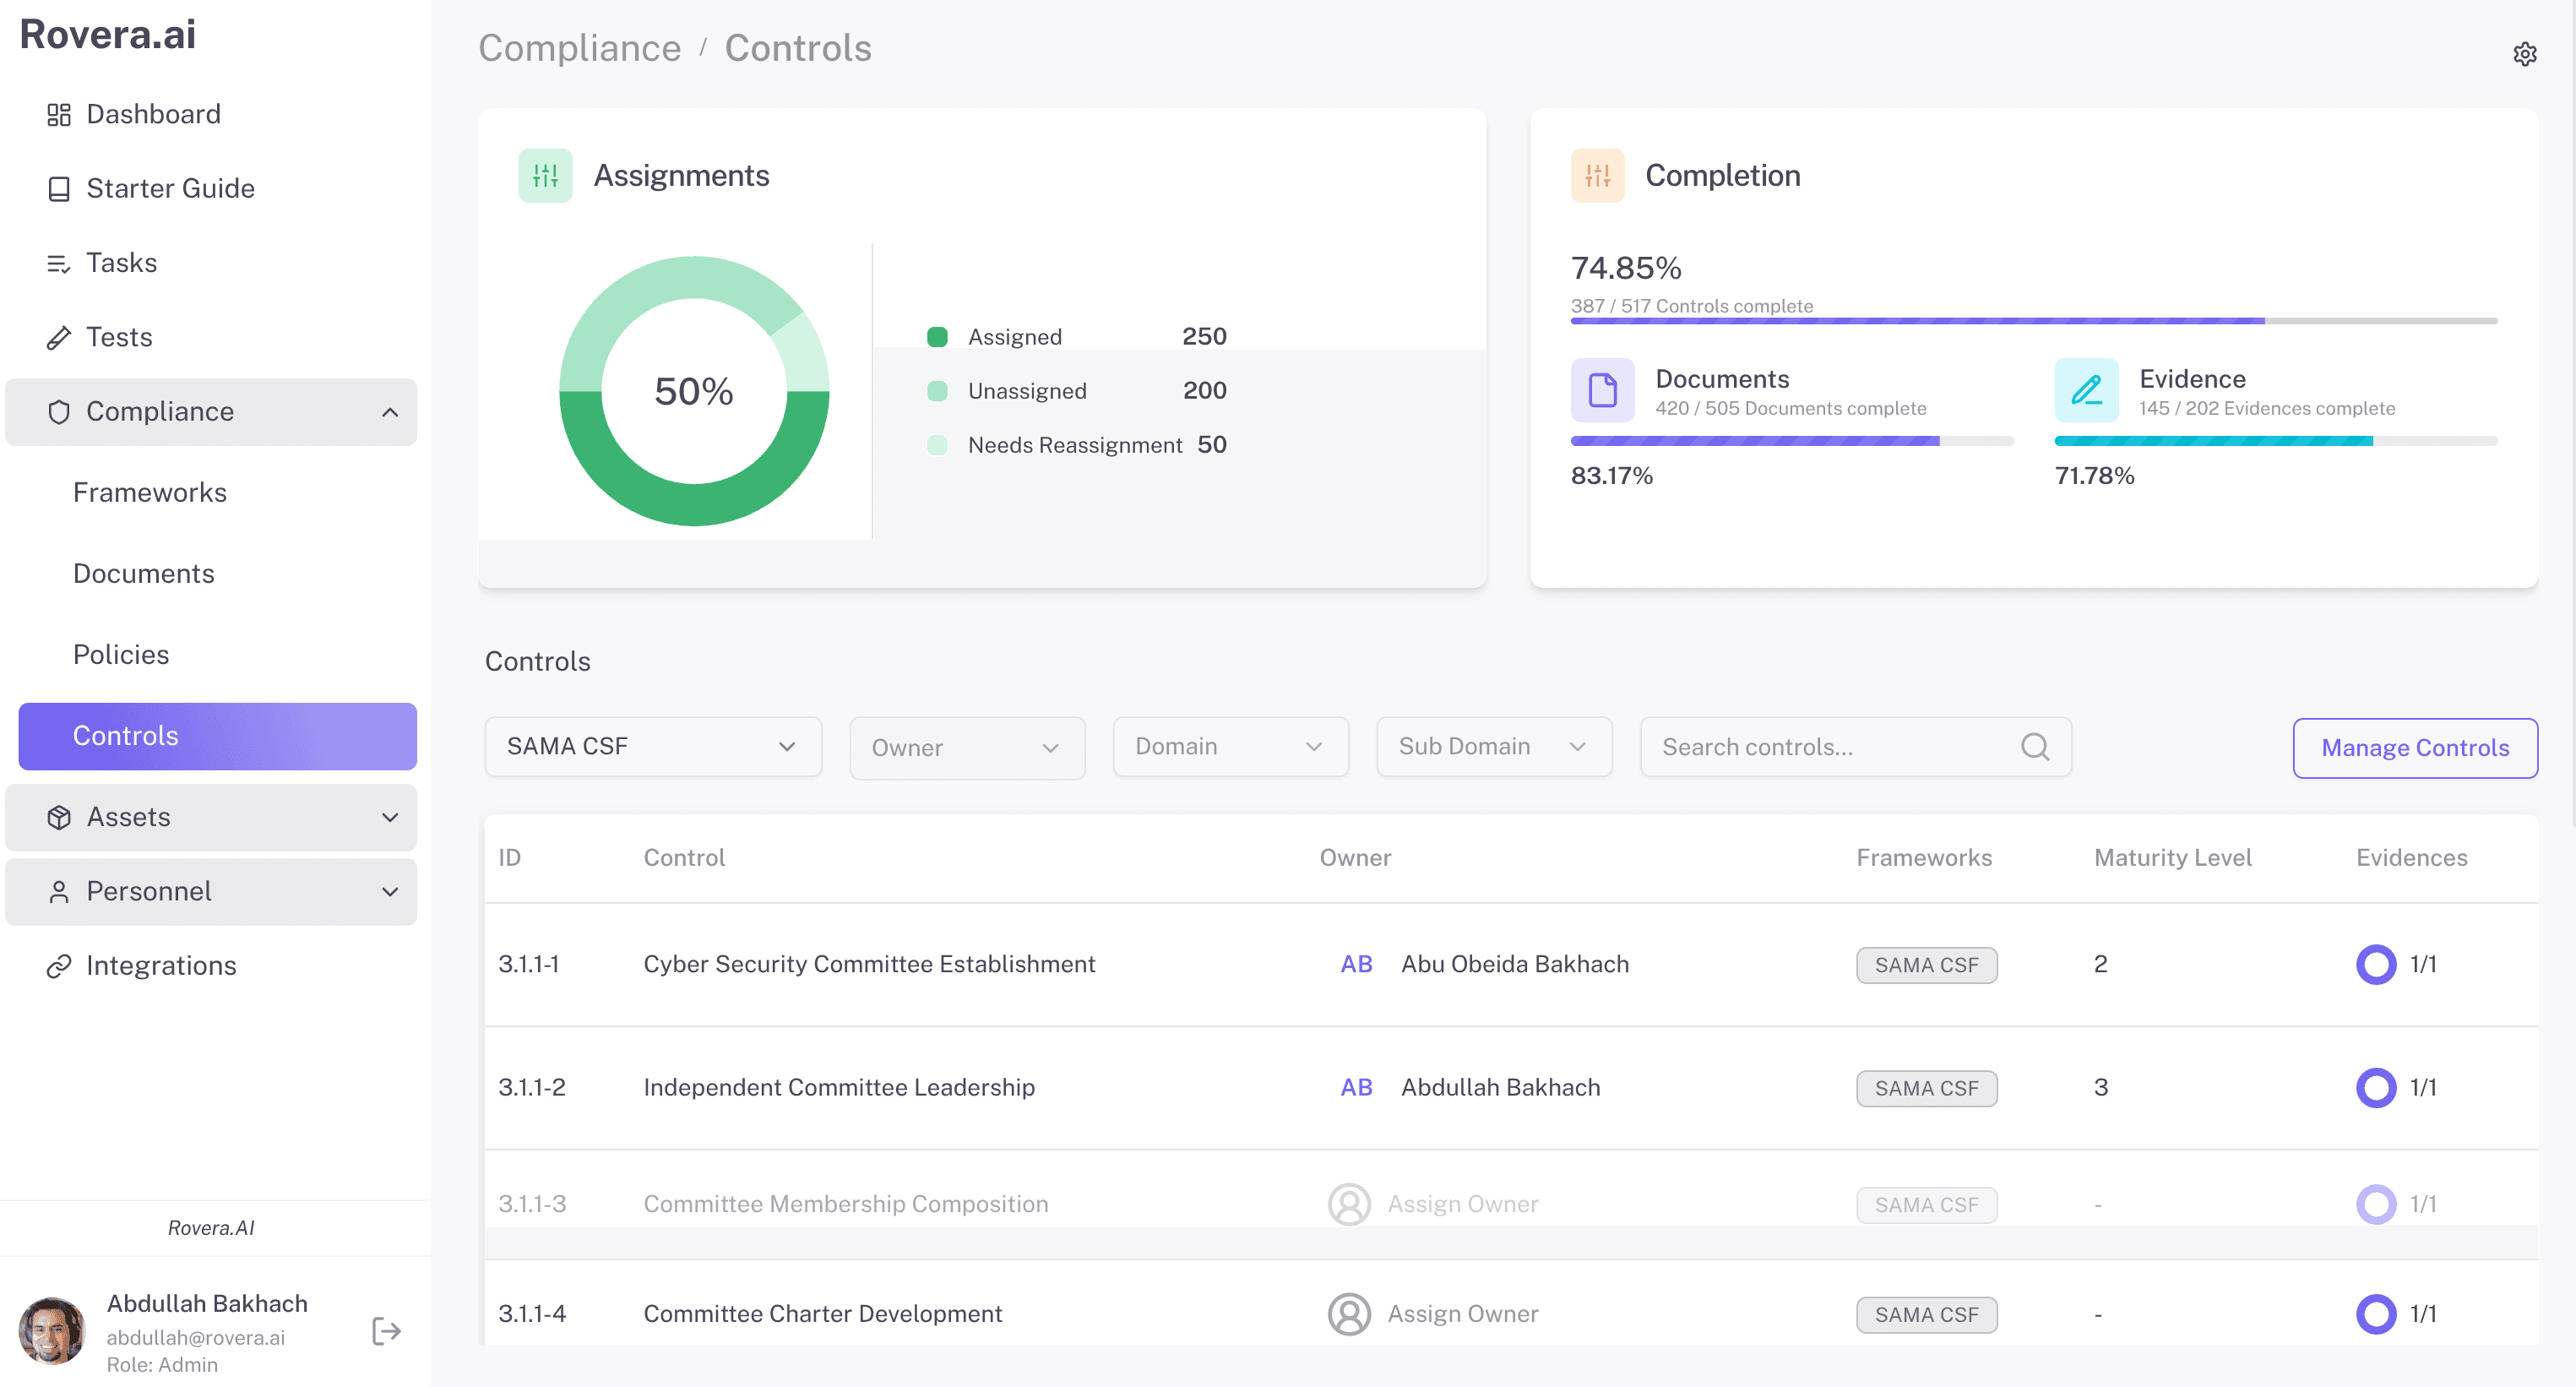Click evidence ring indicator for control 3.1.1-1

point(2375,964)
